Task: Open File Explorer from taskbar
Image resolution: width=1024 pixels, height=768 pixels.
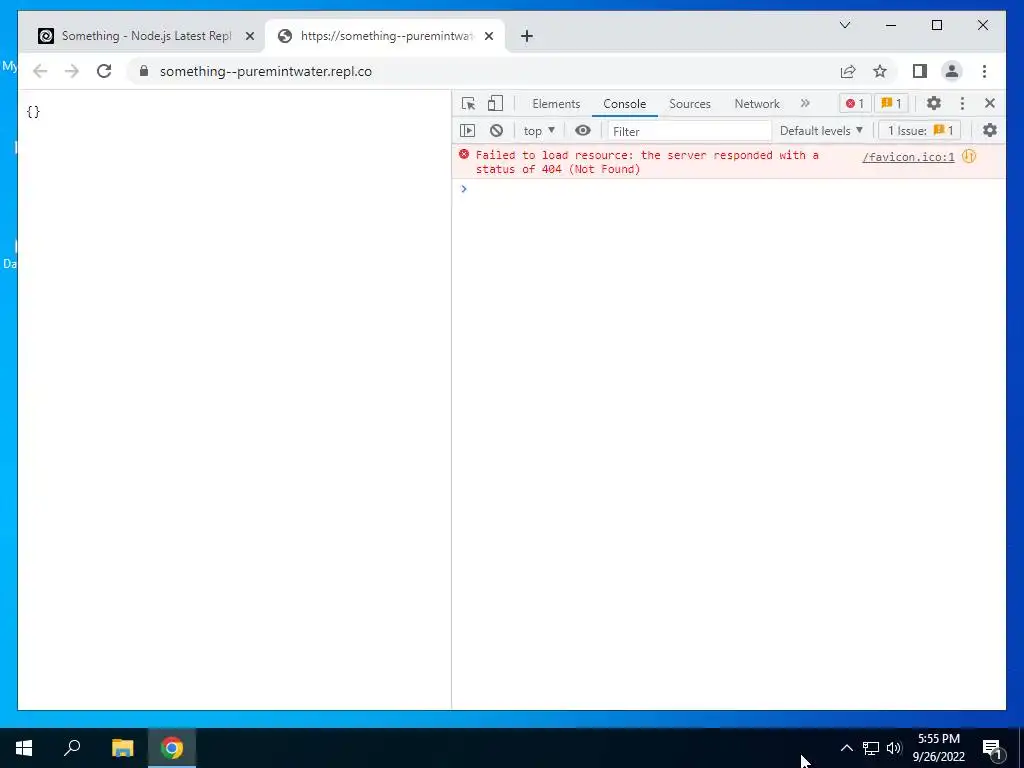Action: pyautogui.click(x=122, y=748)
